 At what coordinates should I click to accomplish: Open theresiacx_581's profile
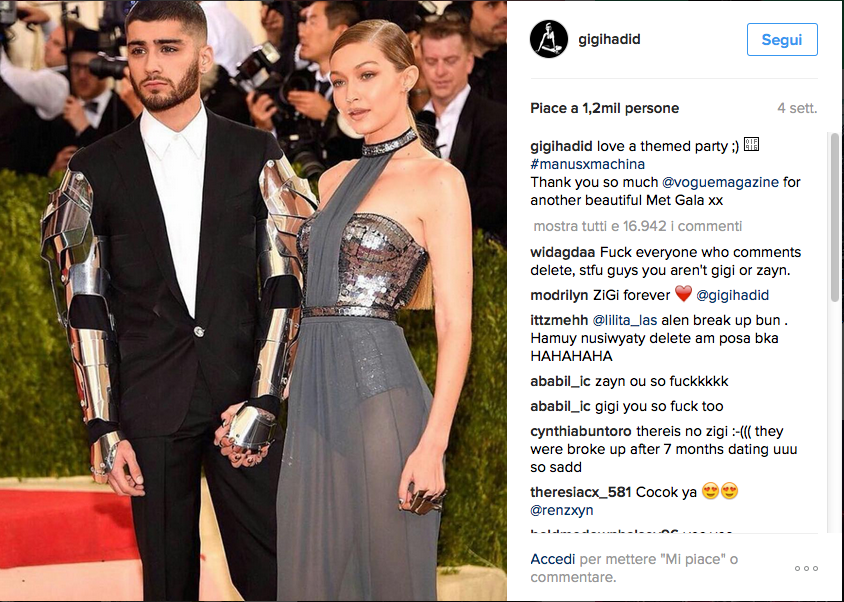coord(581,492)
